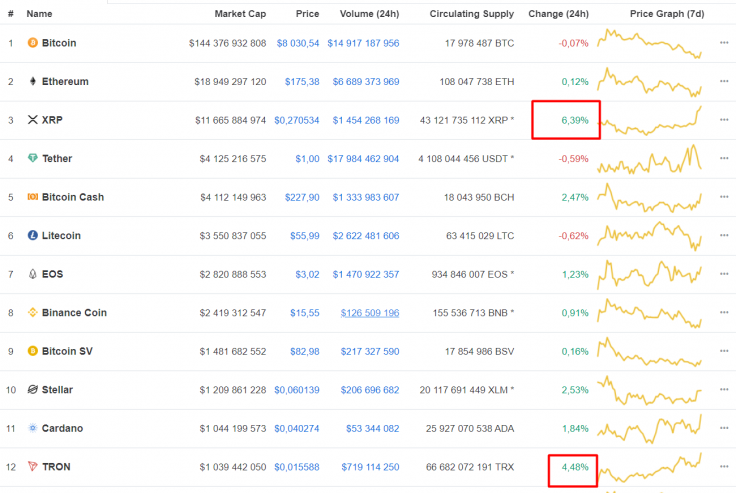Click the Bitcoin Cash logo icon
The width and height of the screenshot is (736, 493).
[32, 197]
